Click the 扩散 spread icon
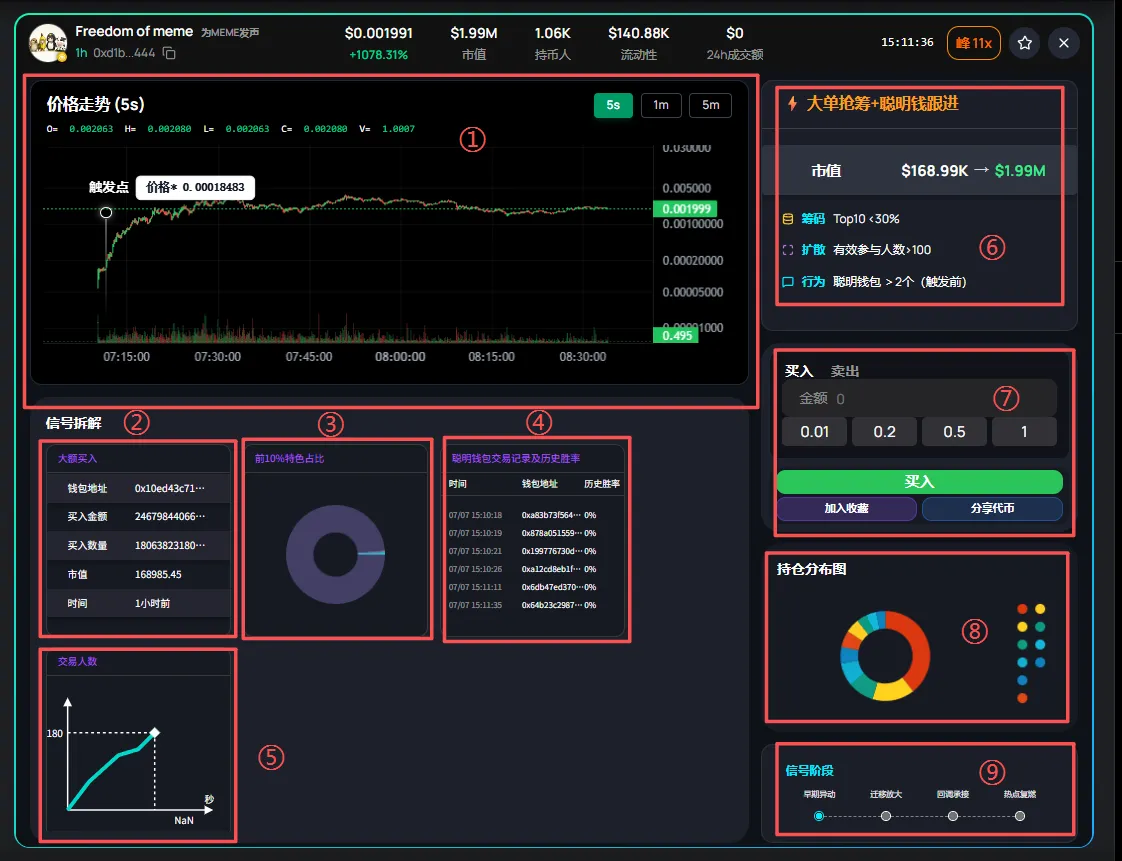Image resolution: width=1122 pixels, height=861 pixels. click(x=788, y=250)
